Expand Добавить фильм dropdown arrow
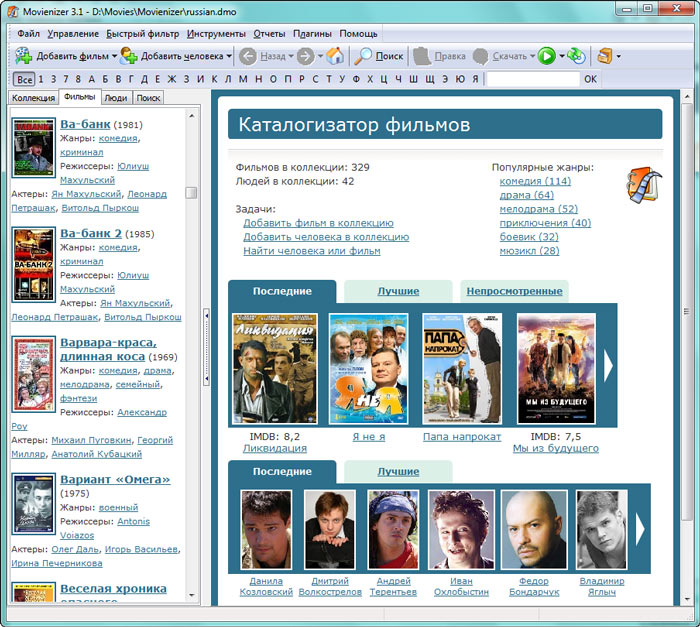The height and width of the screenshot is (627, 700). coord(114,56)
